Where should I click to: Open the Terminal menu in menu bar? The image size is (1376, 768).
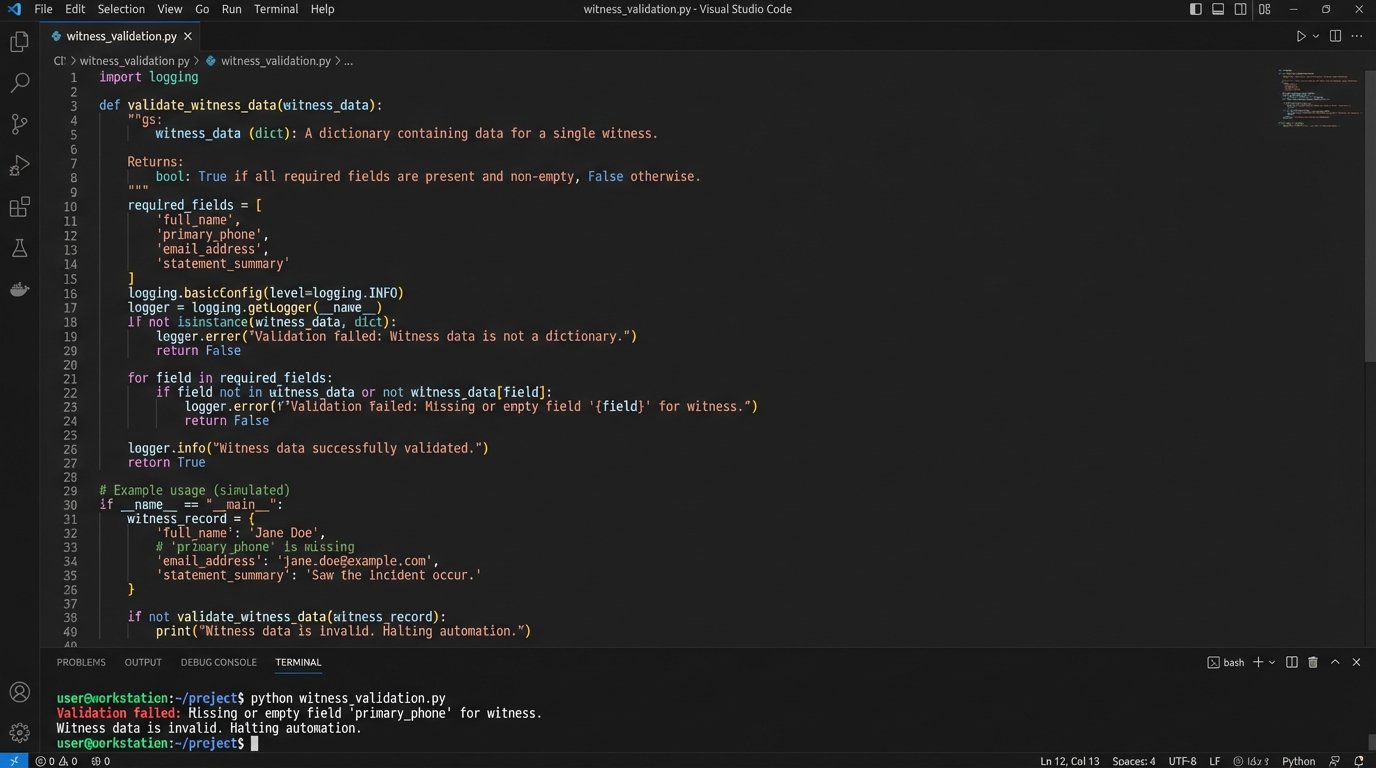point(276,9)
